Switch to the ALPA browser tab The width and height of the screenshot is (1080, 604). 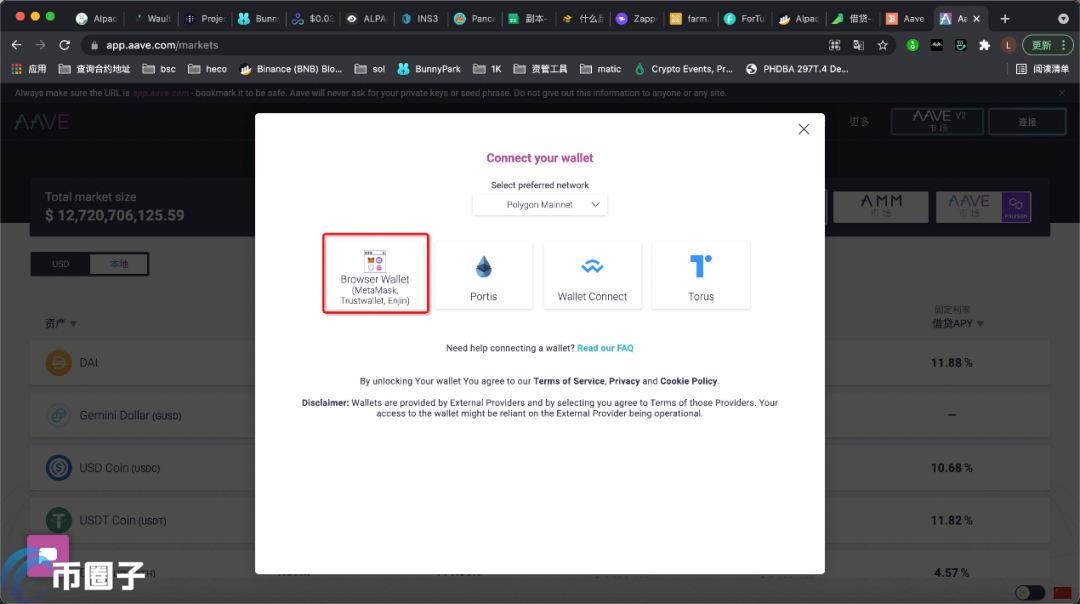(x=367, y=19)
